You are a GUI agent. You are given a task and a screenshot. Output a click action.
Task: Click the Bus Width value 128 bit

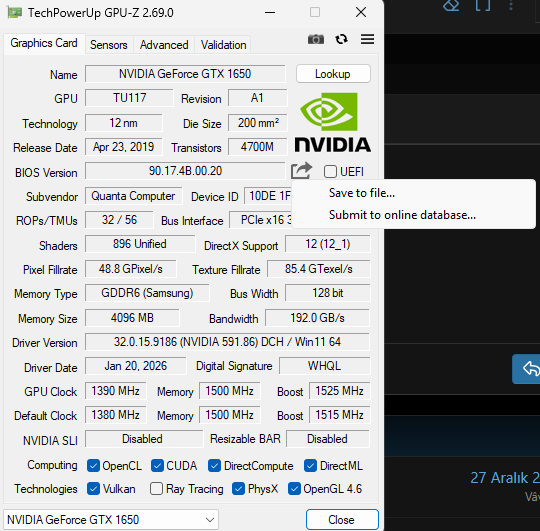pos(328,293)
